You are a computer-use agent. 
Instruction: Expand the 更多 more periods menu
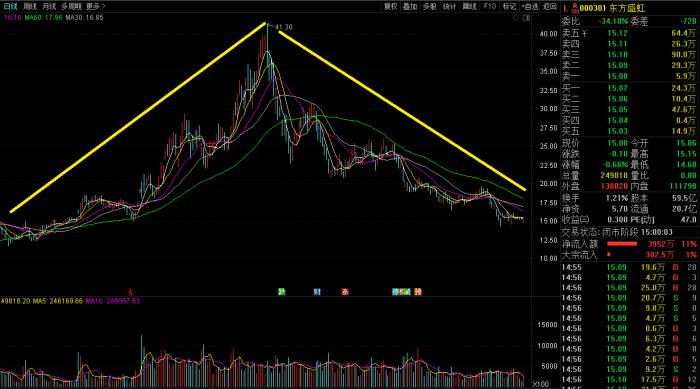[x=96, y=6]
